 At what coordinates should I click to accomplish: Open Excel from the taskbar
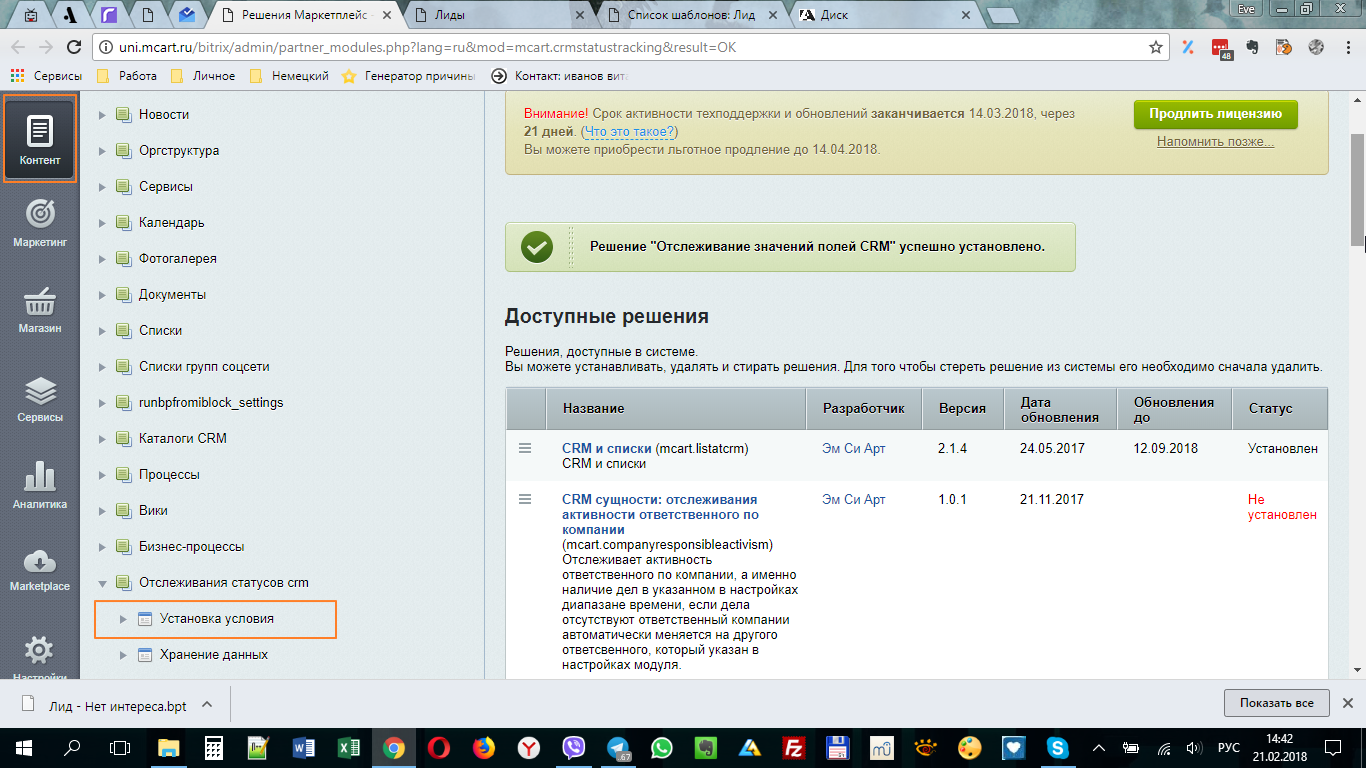pos(348,747)
